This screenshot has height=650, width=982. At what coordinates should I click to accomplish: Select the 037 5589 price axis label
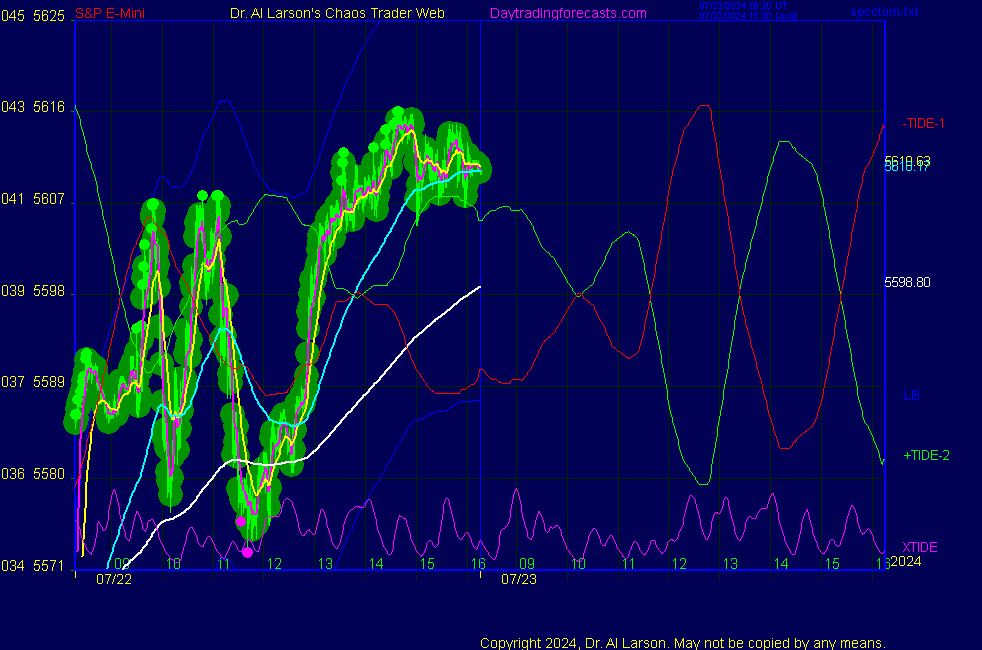pyautogui.click(x=33, y=382)
